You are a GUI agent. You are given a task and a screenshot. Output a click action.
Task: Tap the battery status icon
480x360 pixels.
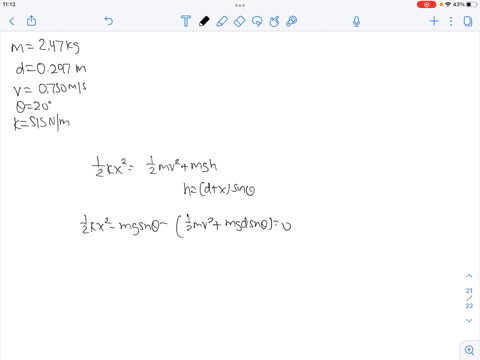(471, 5)
